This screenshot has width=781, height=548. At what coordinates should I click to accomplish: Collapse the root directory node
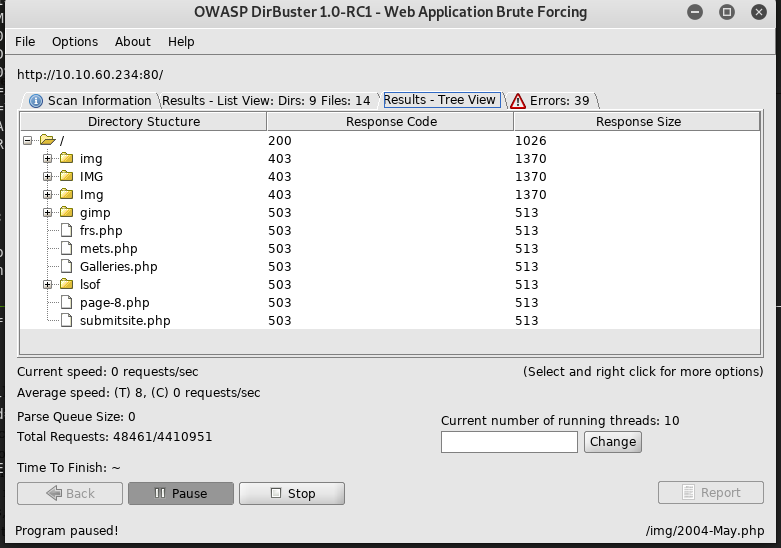click(x=28, y=141)
